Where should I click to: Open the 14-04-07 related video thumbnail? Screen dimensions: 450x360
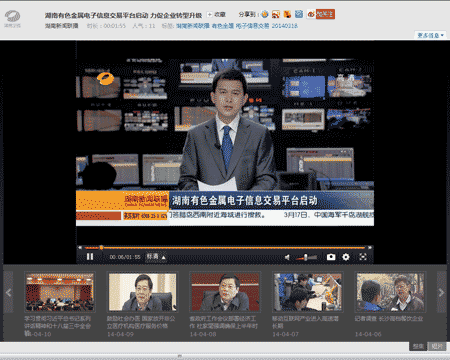click(308, 292)
